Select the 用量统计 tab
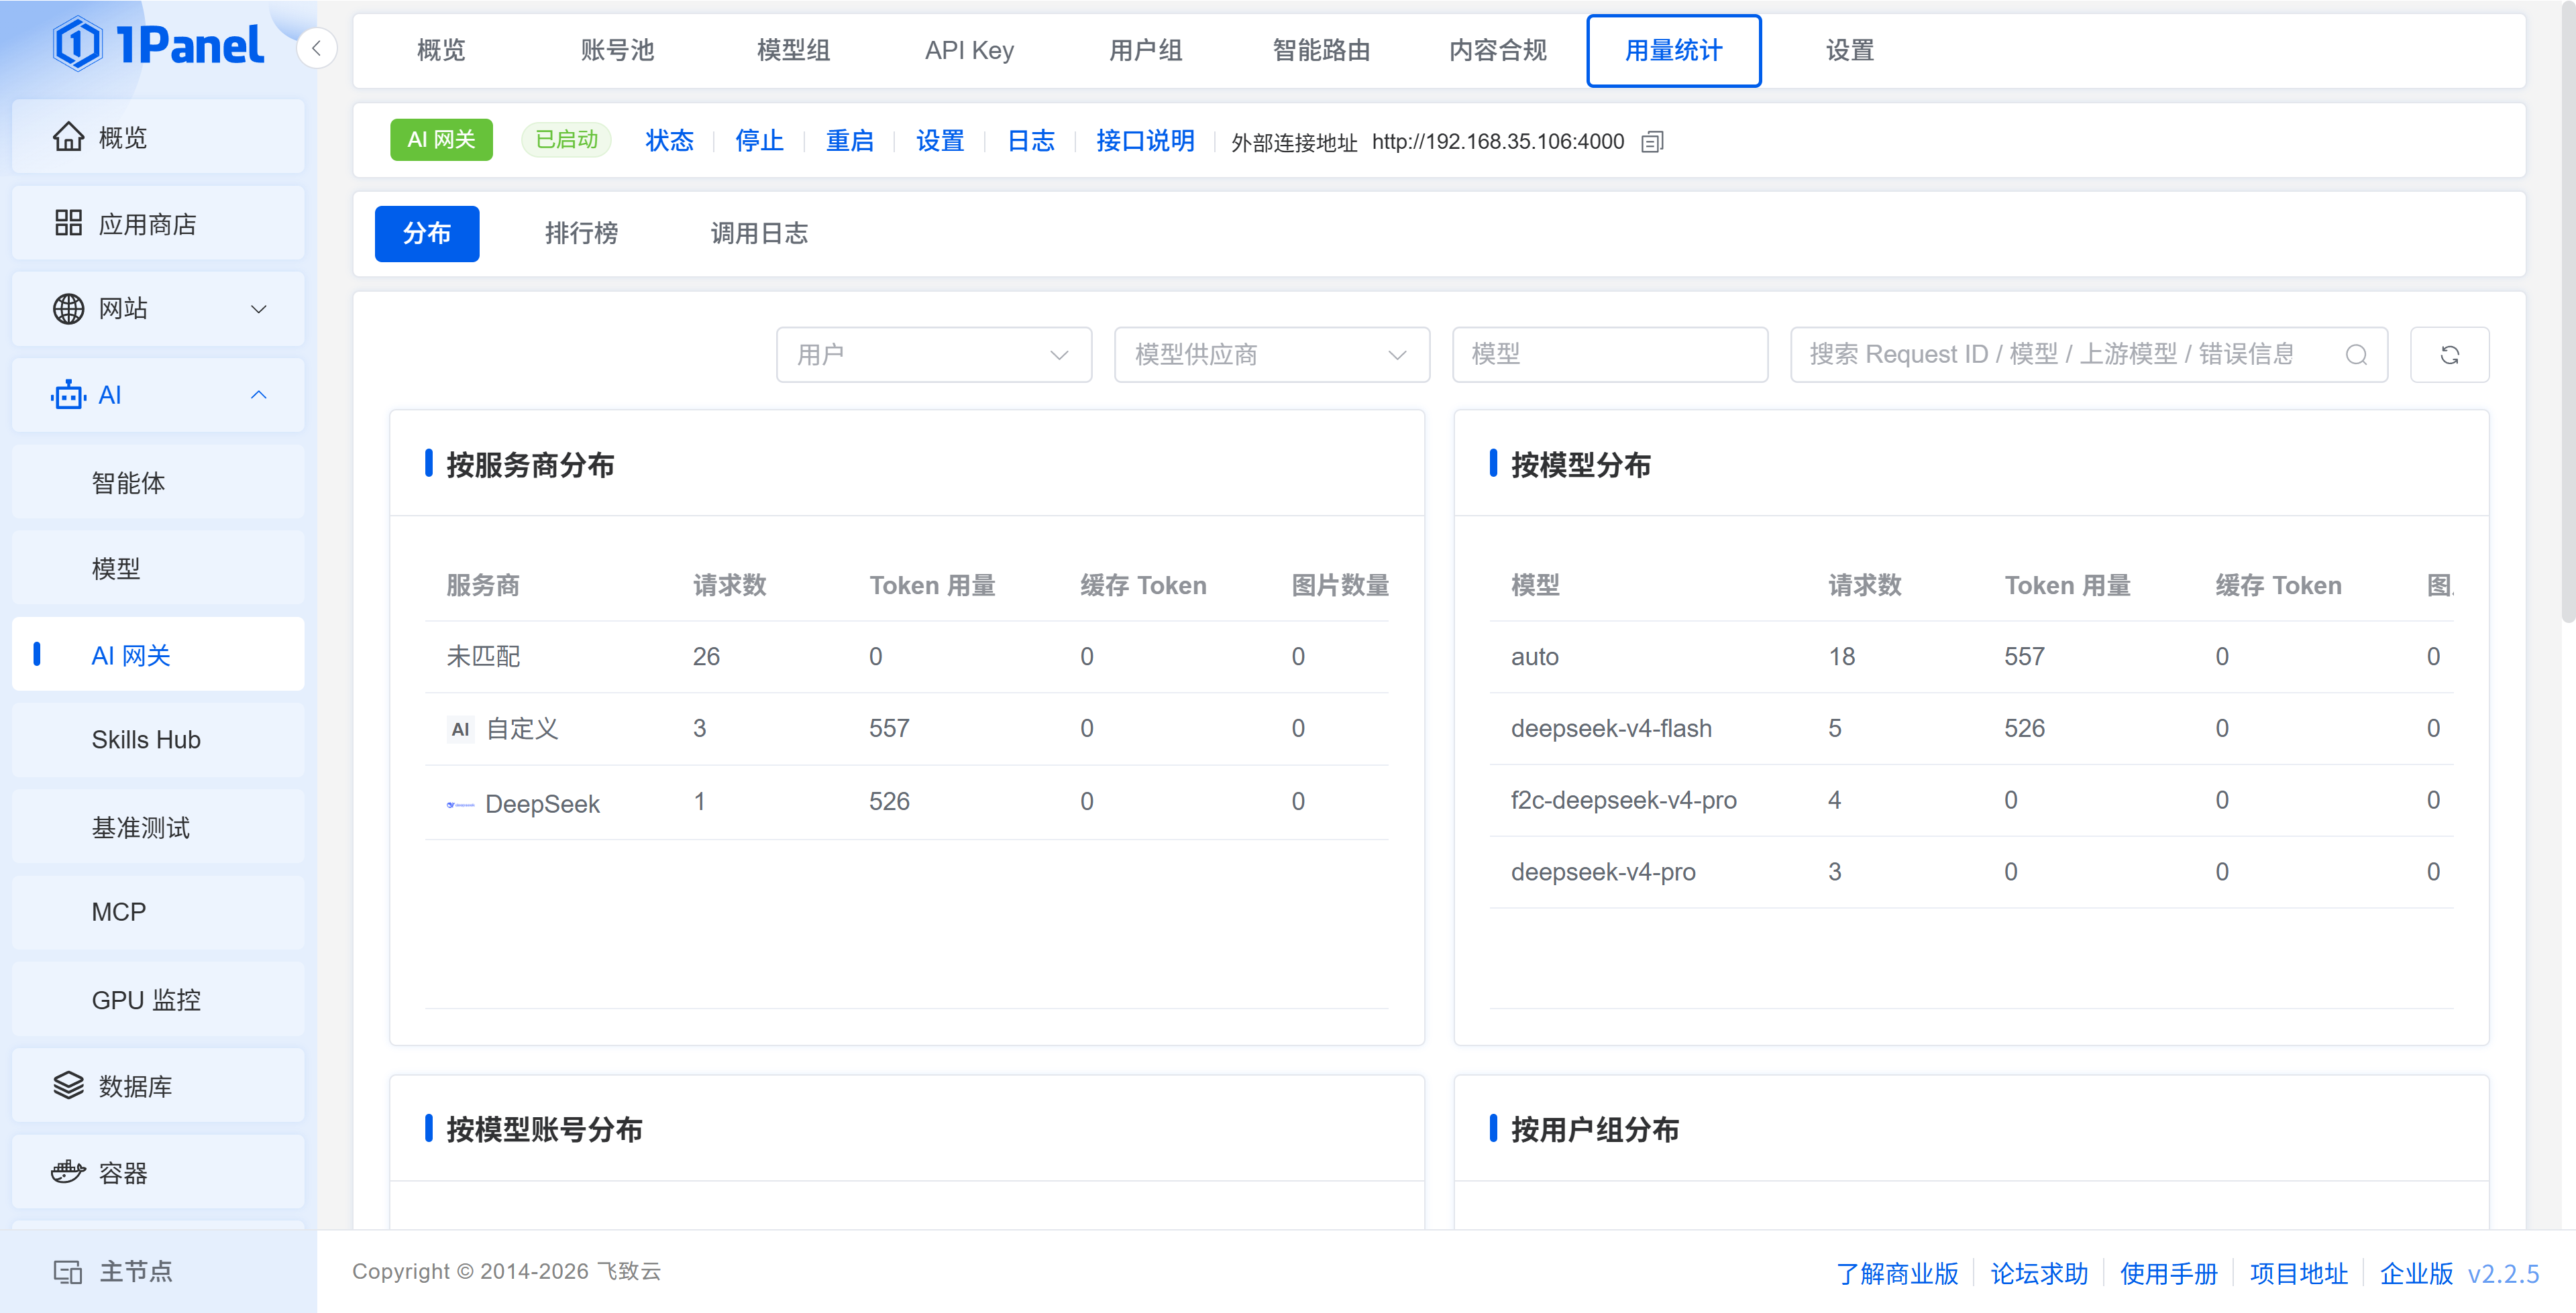Image resolution: width=2576 pixels, height=1313 pixels. pyautogui.click(x=1673, y=50)
